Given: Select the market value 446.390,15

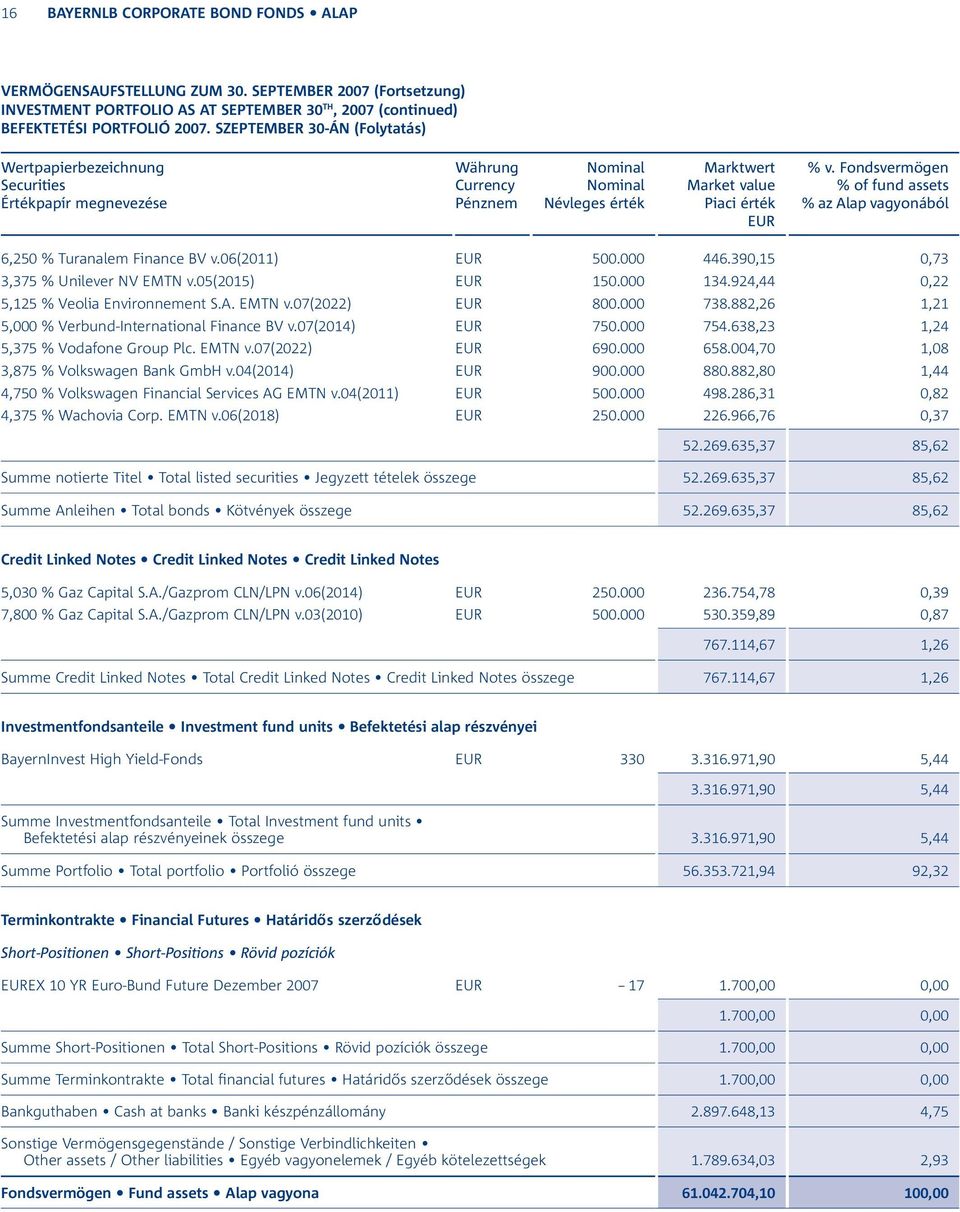Looking at the screenshot, I should 738,259.
